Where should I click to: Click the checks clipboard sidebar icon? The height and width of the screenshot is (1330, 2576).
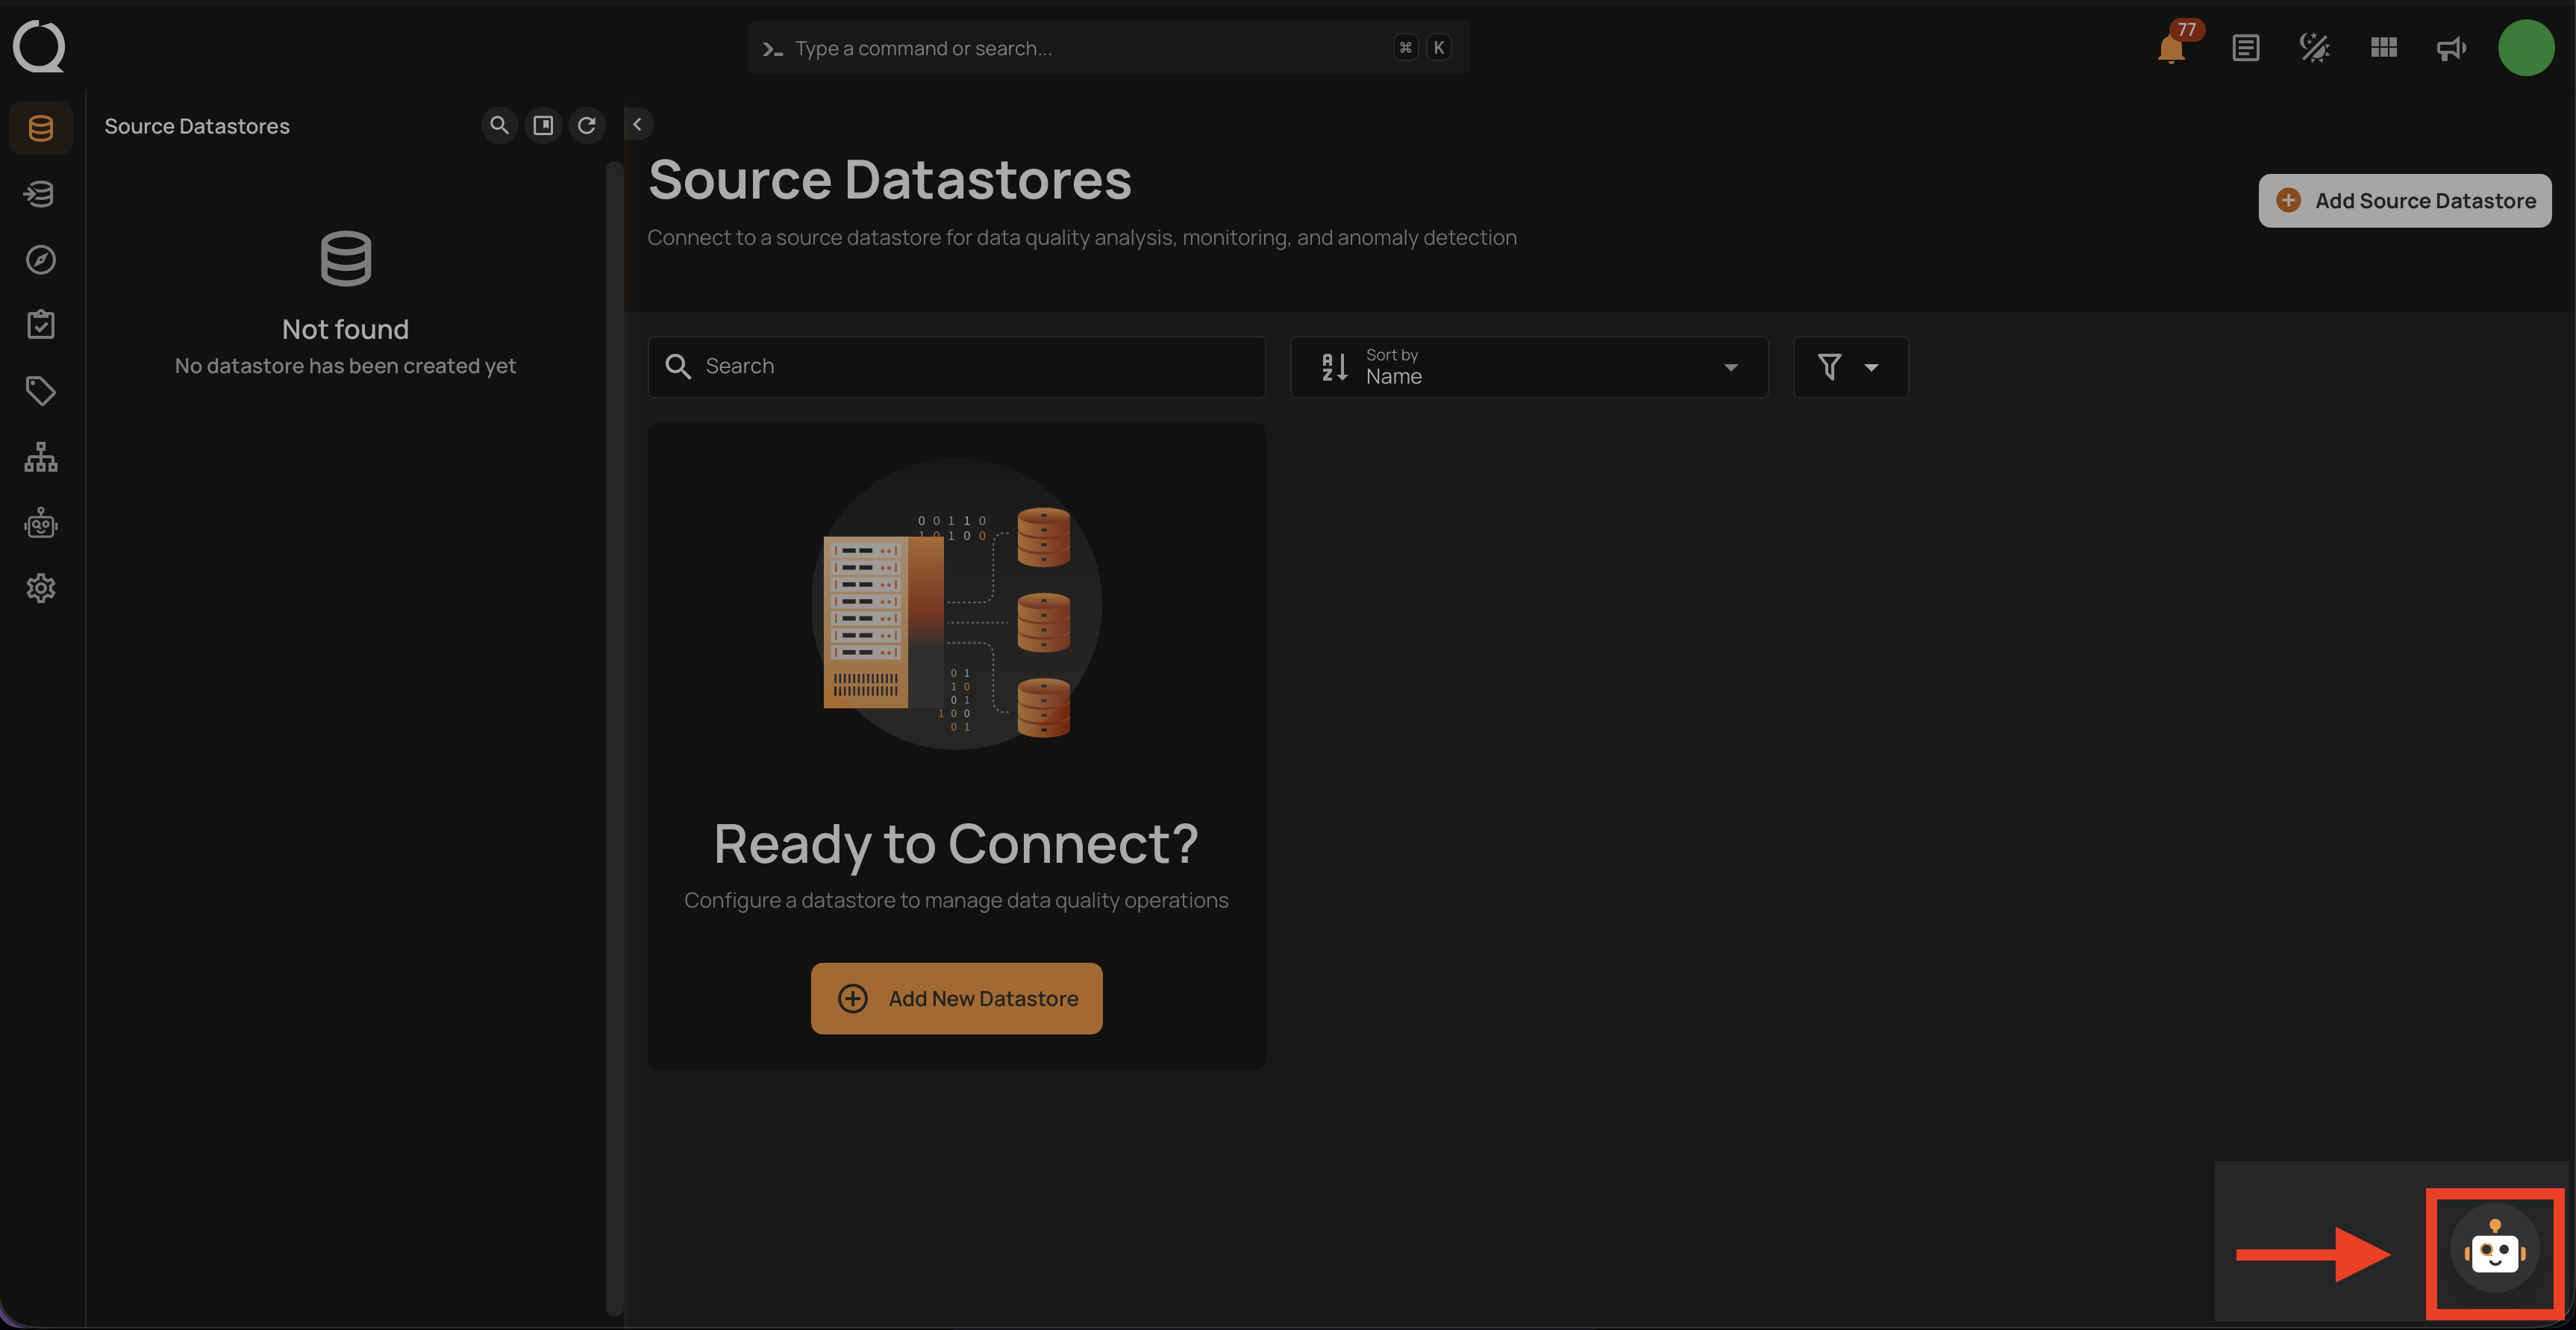click(x=40, y=325)
